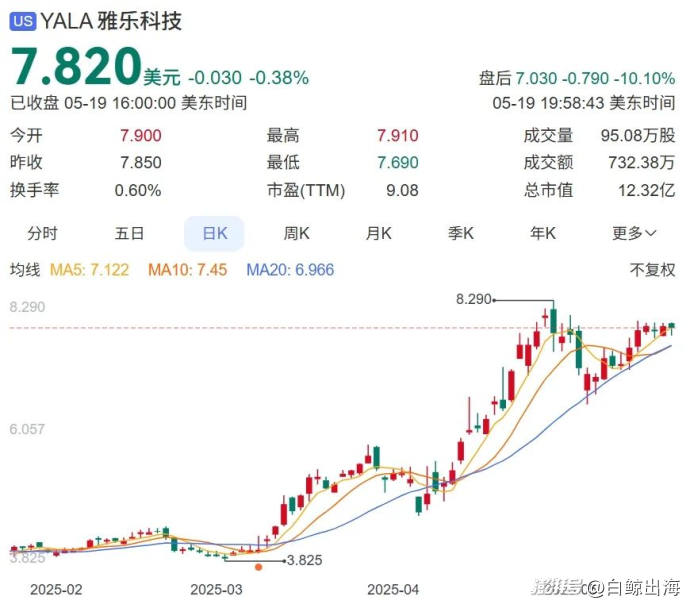This screenshot has height=608, width=690.
Task: Open the 周K weekly chart tab
Action: pos(297,233)
